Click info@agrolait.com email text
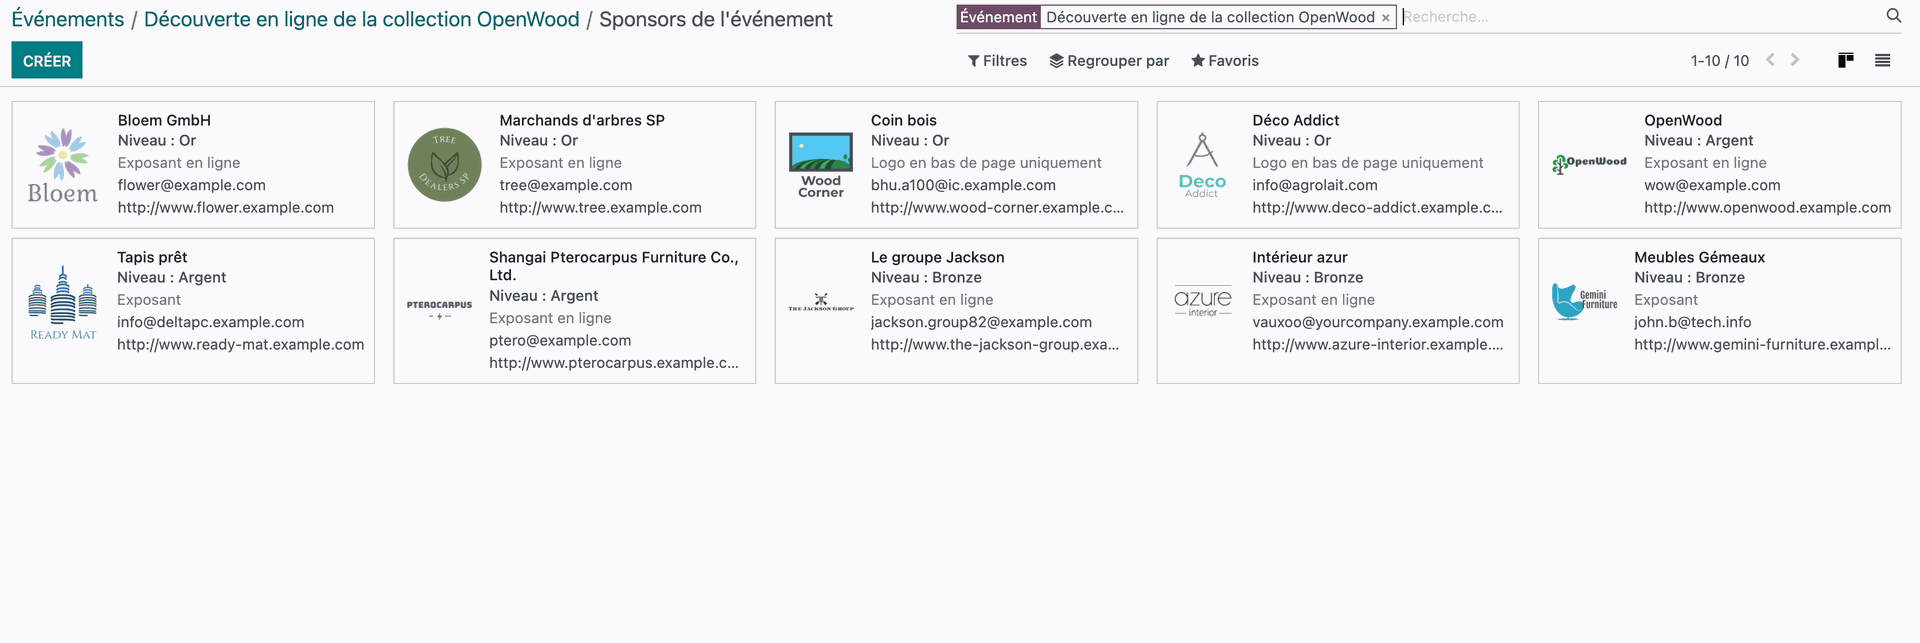1920x643 pixels. pyautogui.click(x=1315, y=185)
